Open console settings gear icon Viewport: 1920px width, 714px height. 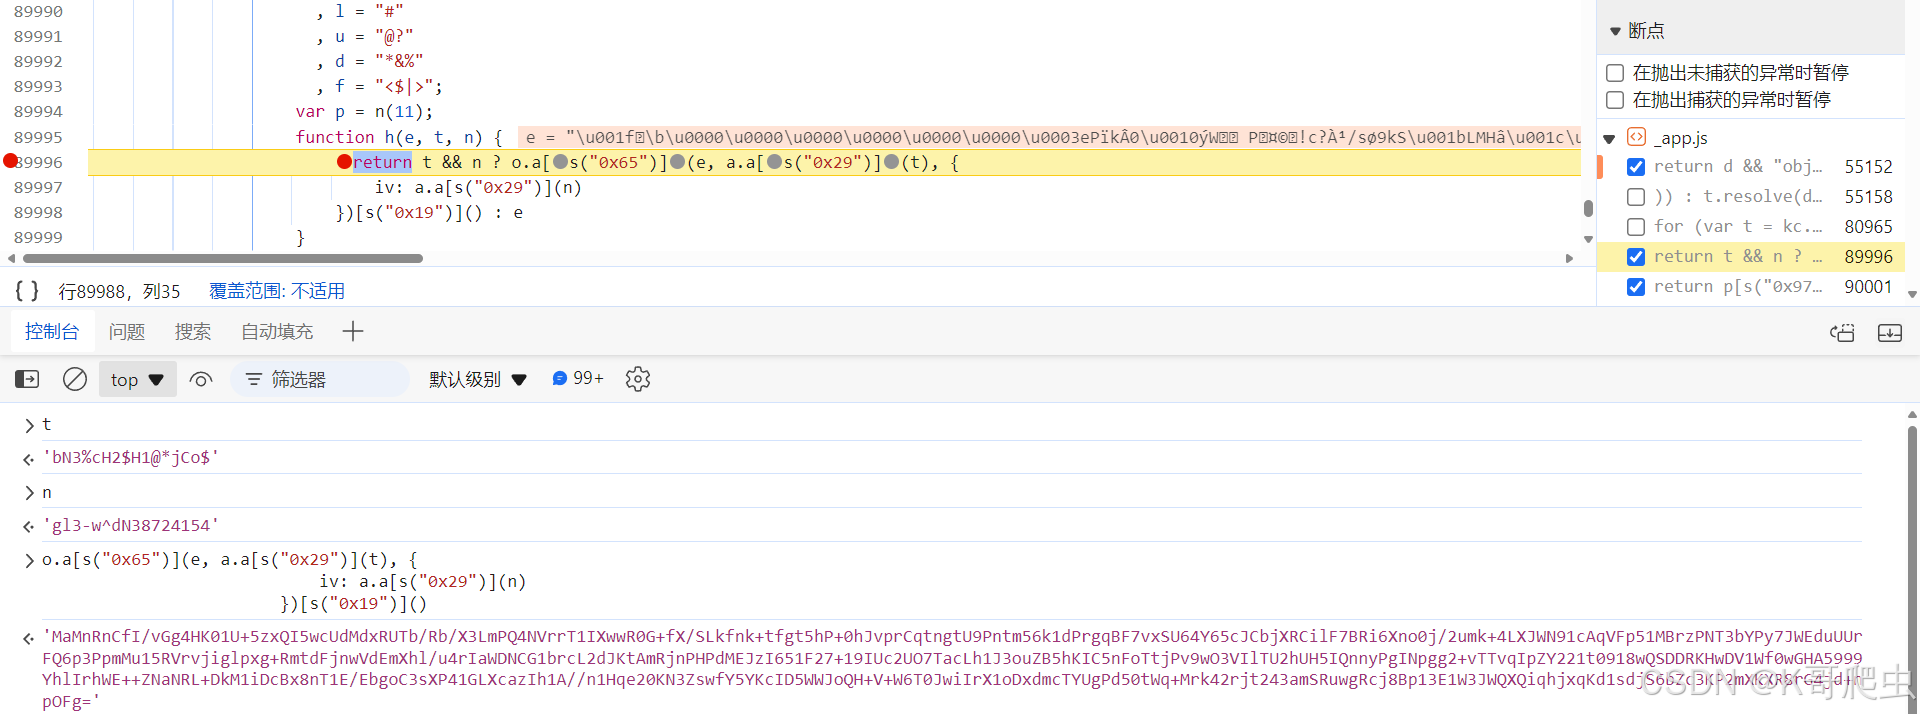638,379
